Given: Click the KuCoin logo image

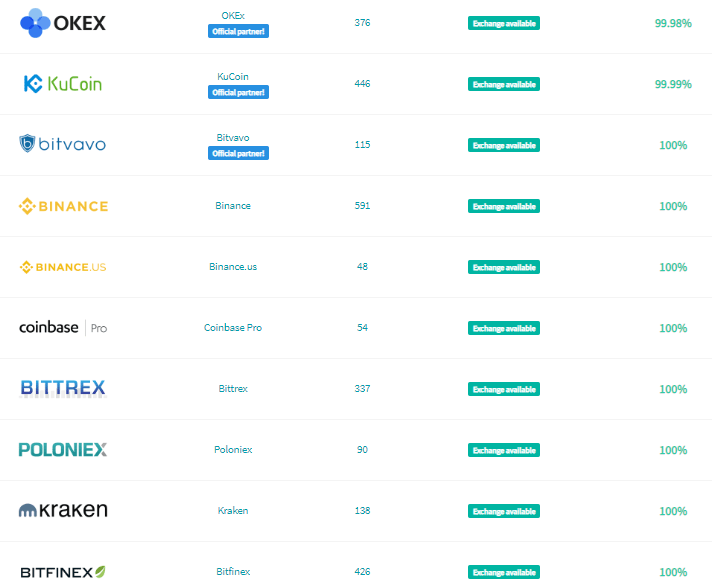Looking at the screenshot, I should [63, 84].
